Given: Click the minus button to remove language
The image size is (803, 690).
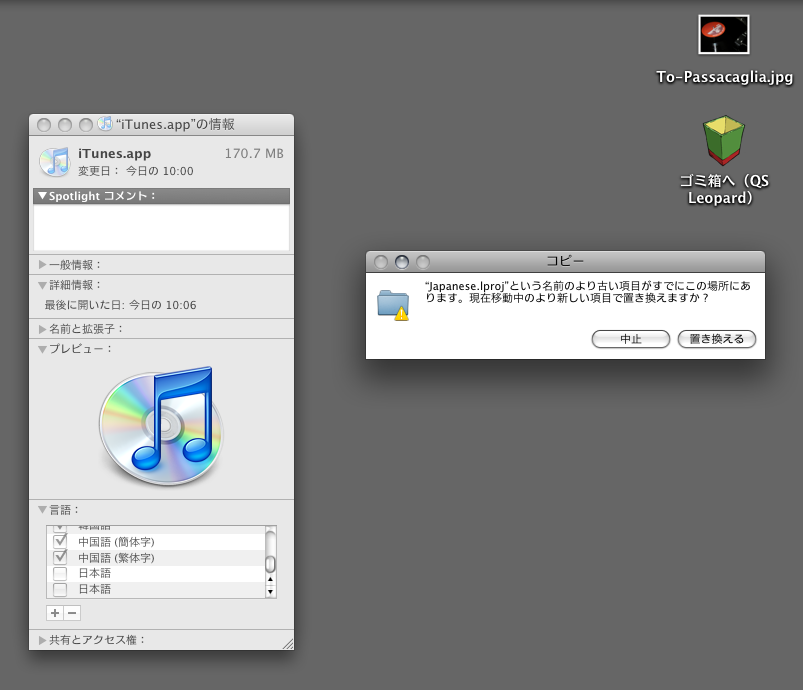Looking at the screenshot, I should 72,613.
